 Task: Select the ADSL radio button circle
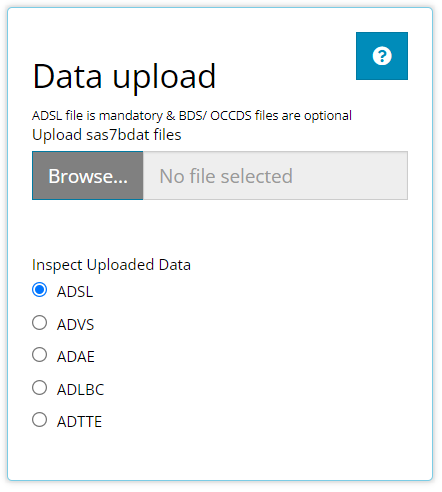point(39,290)
